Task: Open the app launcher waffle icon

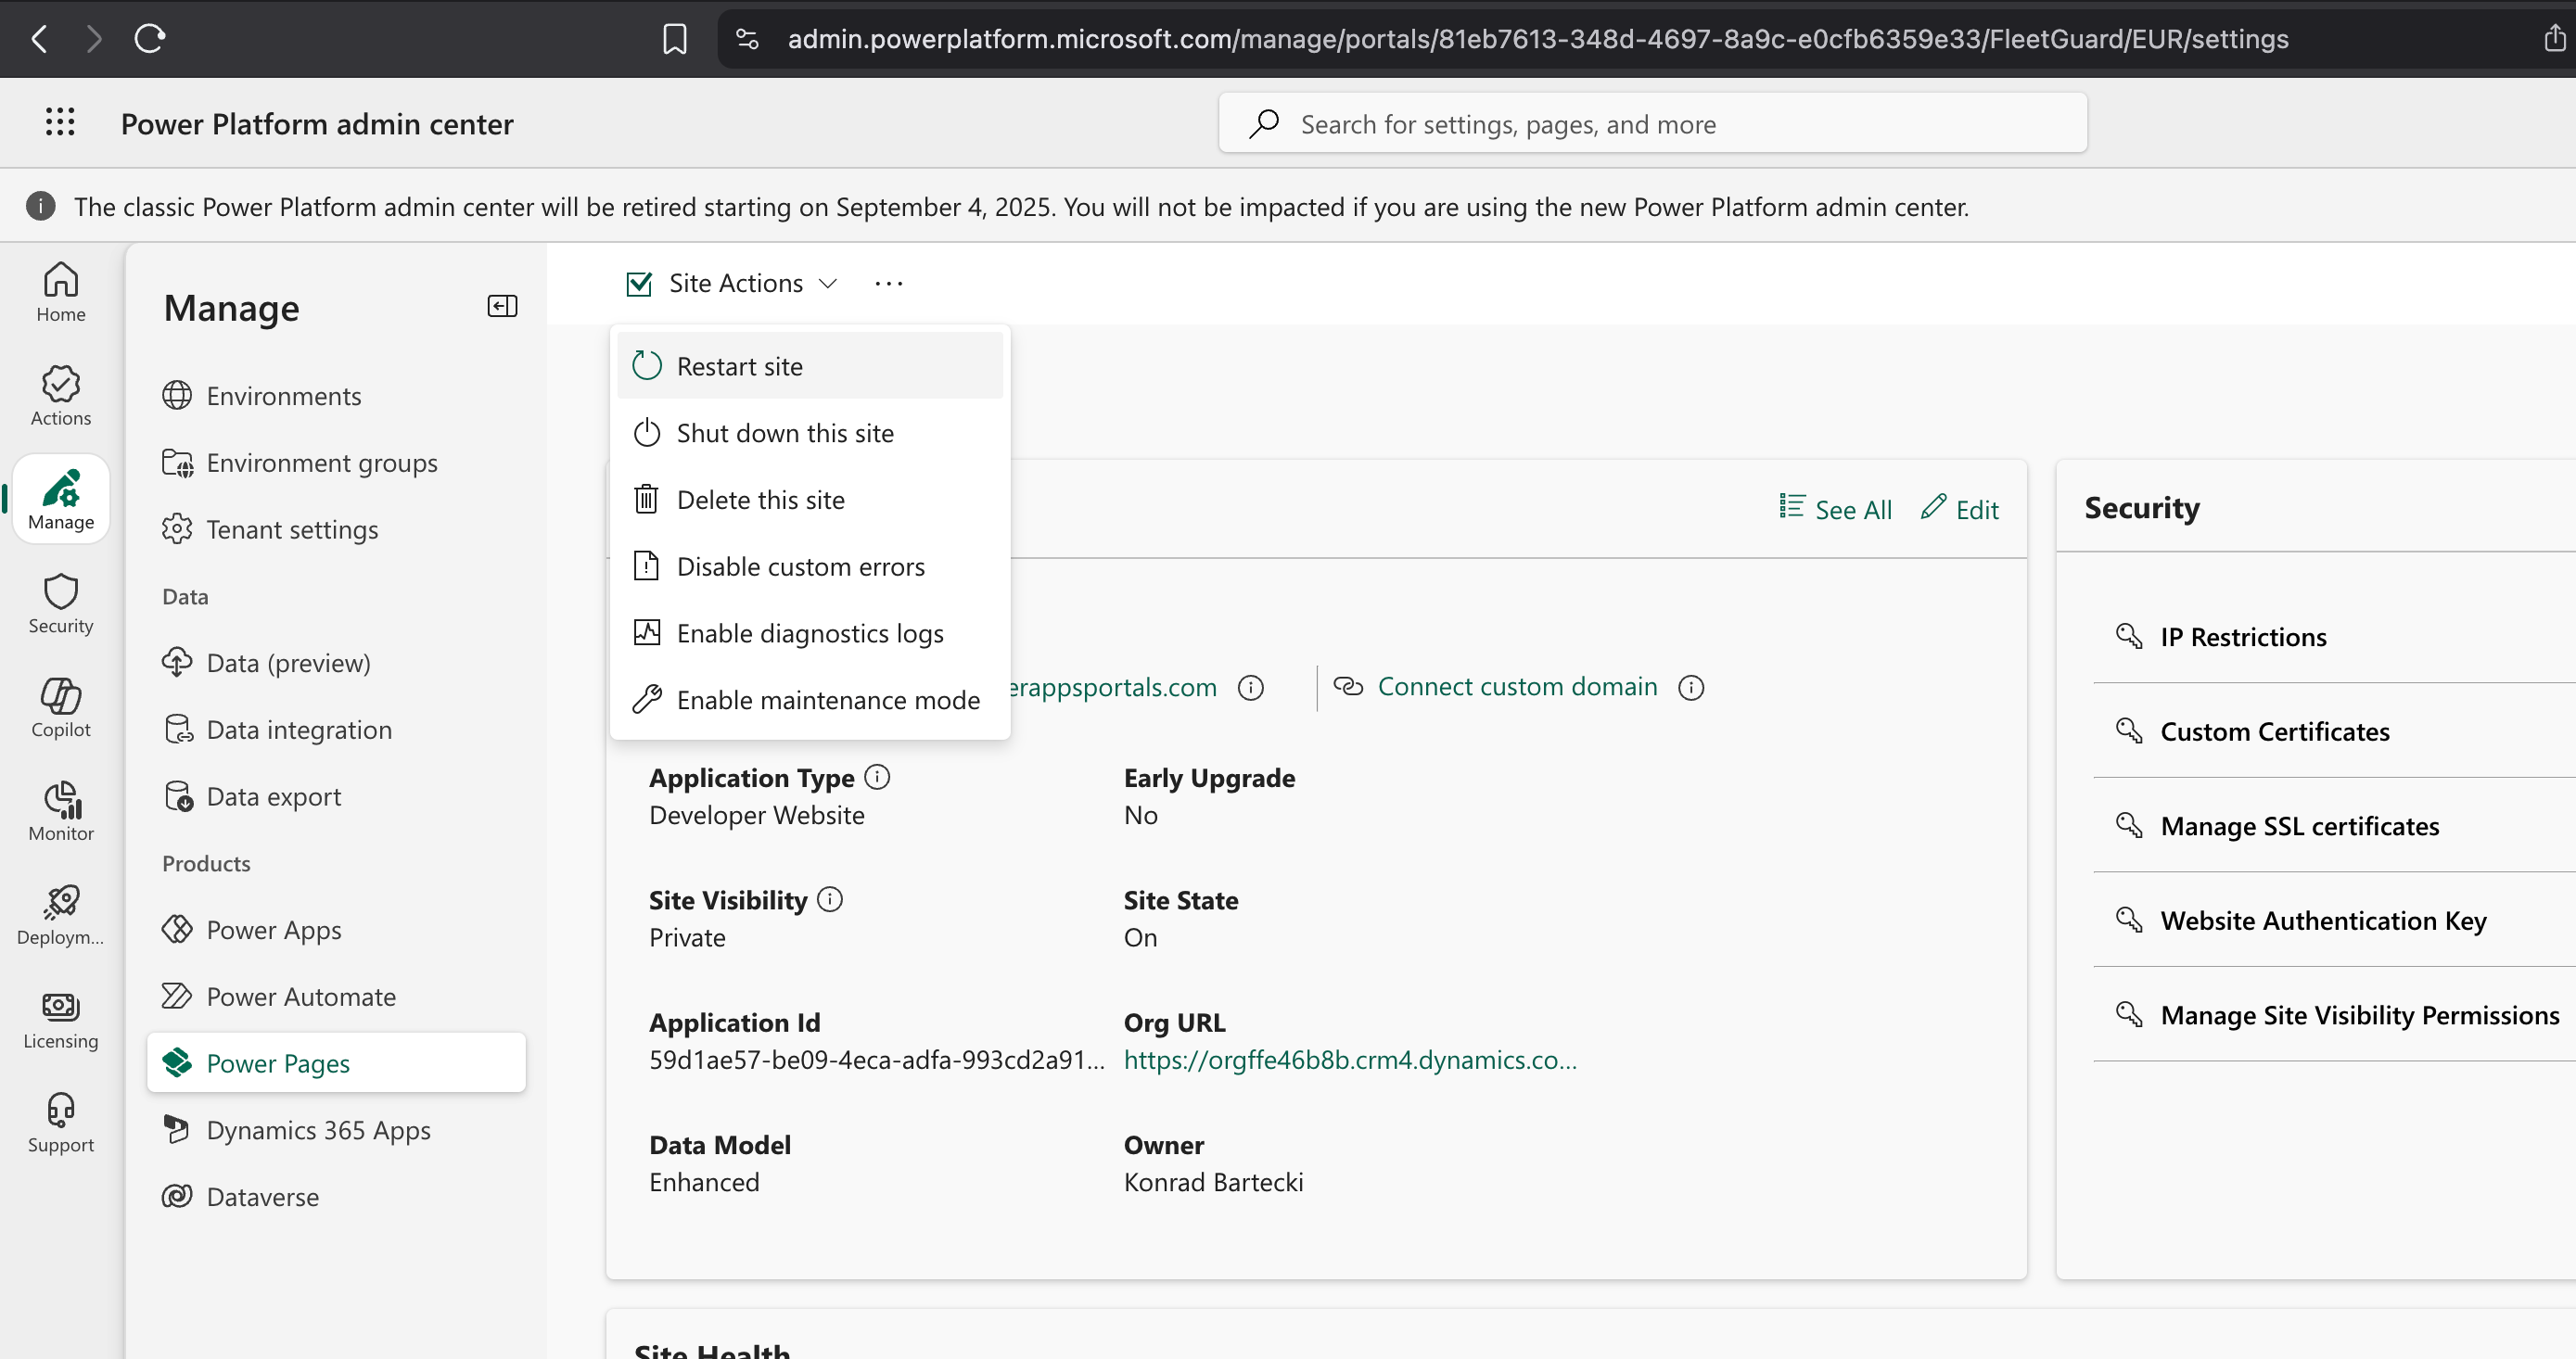Action: [60, 122]
